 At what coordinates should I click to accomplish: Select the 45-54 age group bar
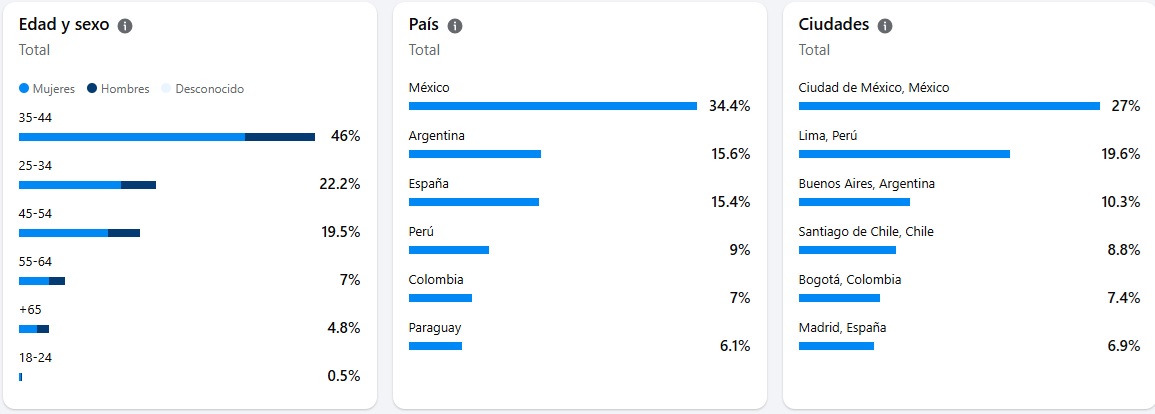click(x=79, y=233)
